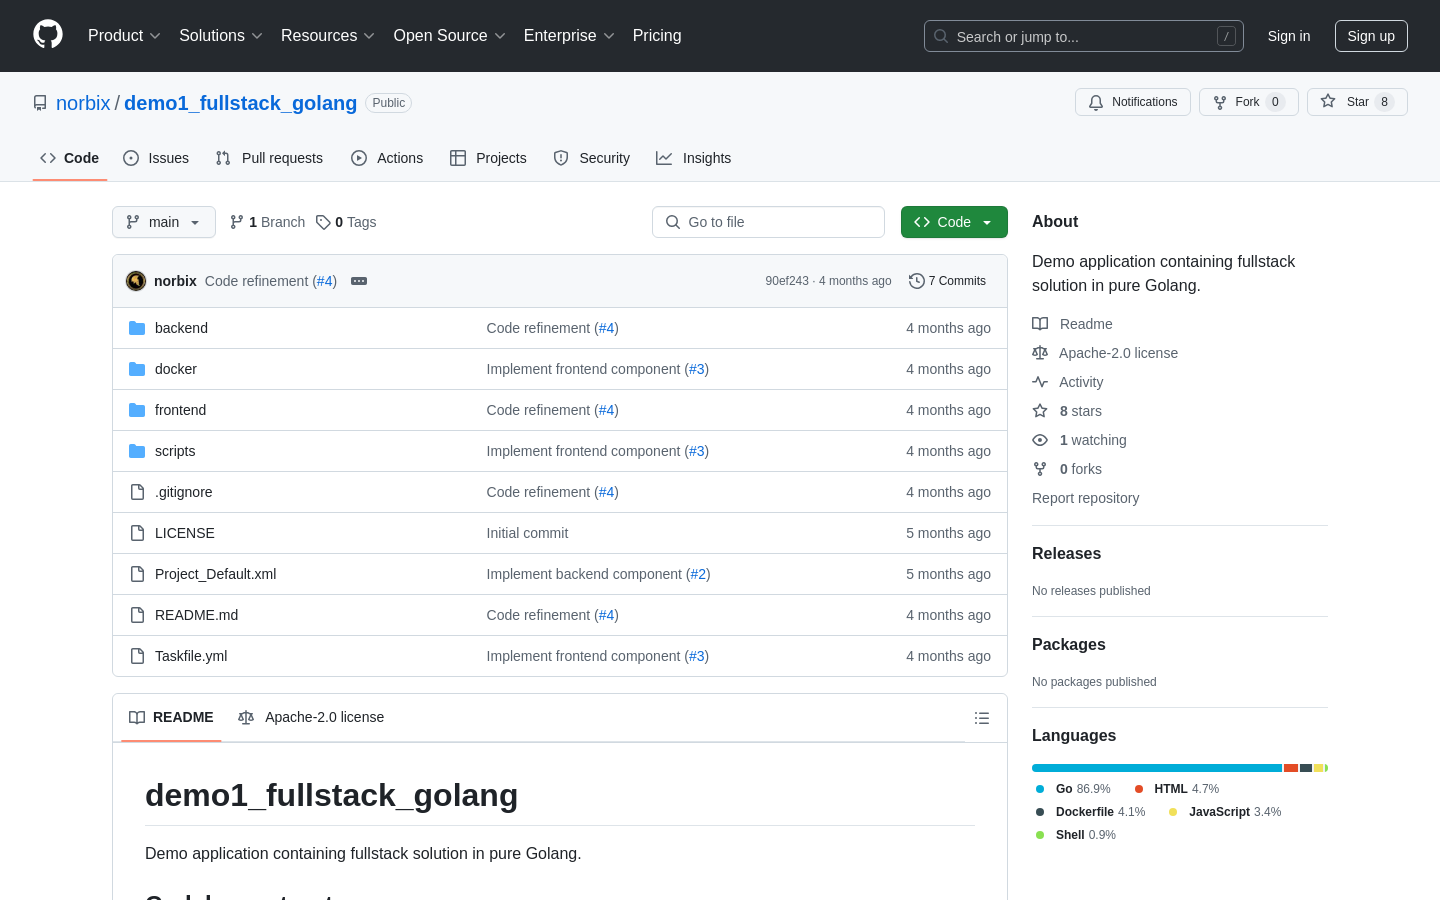The image size is (1440, 900).
Task: Focus the Go to file field
Action: pyautogui.click(x=768, y=222)
